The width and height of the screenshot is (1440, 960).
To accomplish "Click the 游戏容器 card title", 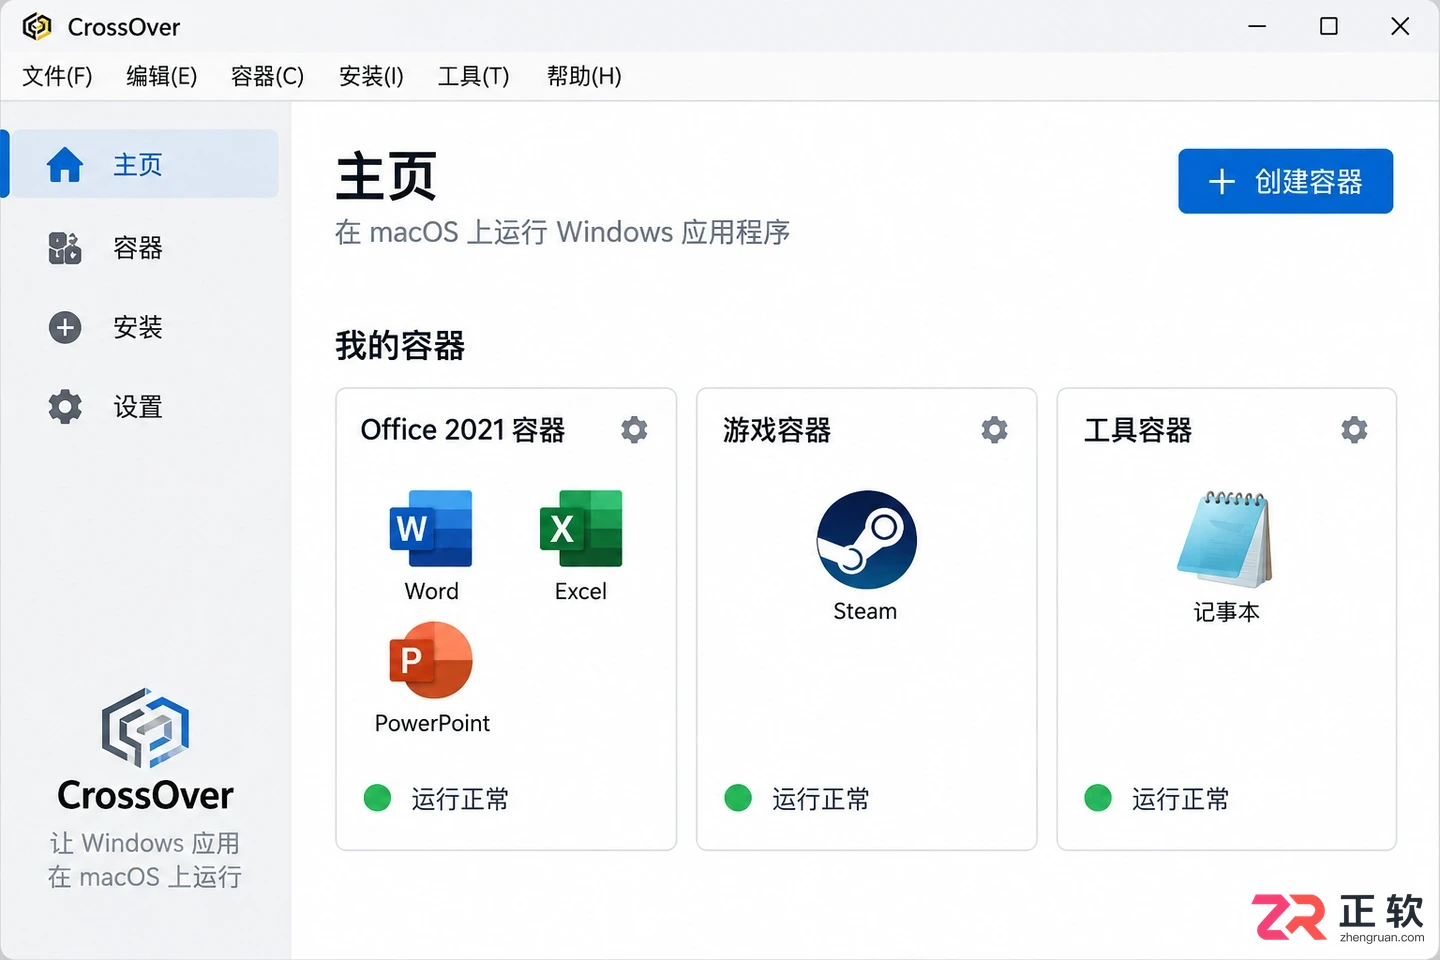I will [777, 430].
